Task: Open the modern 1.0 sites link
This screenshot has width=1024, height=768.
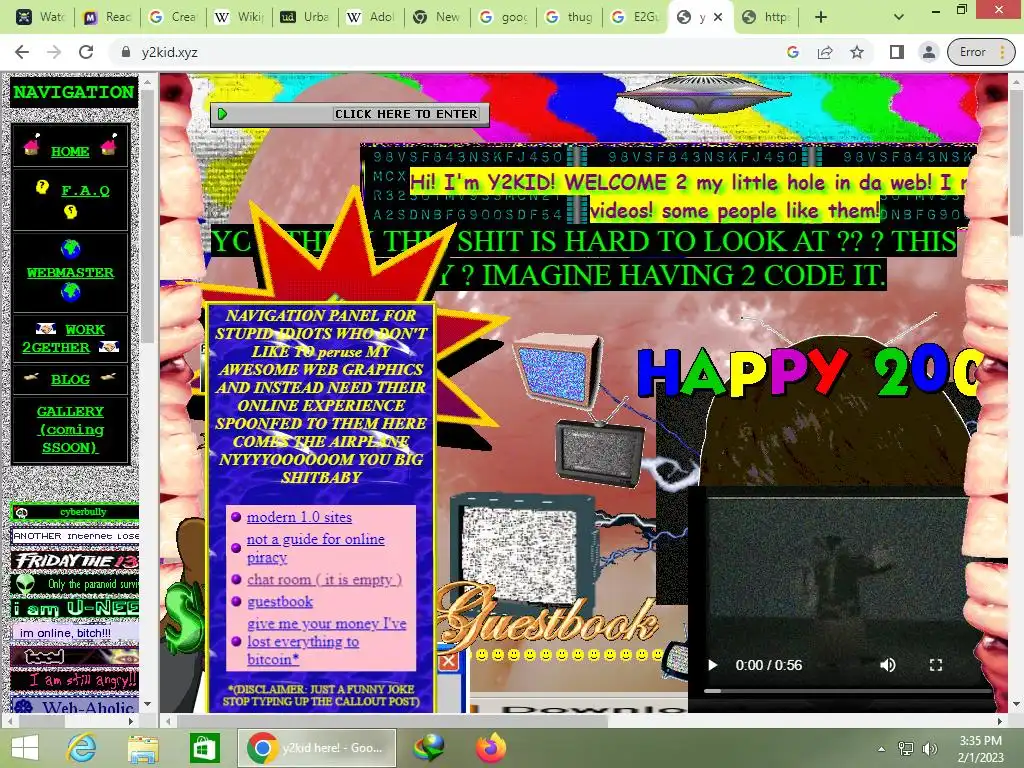Action: click(299, 517)
